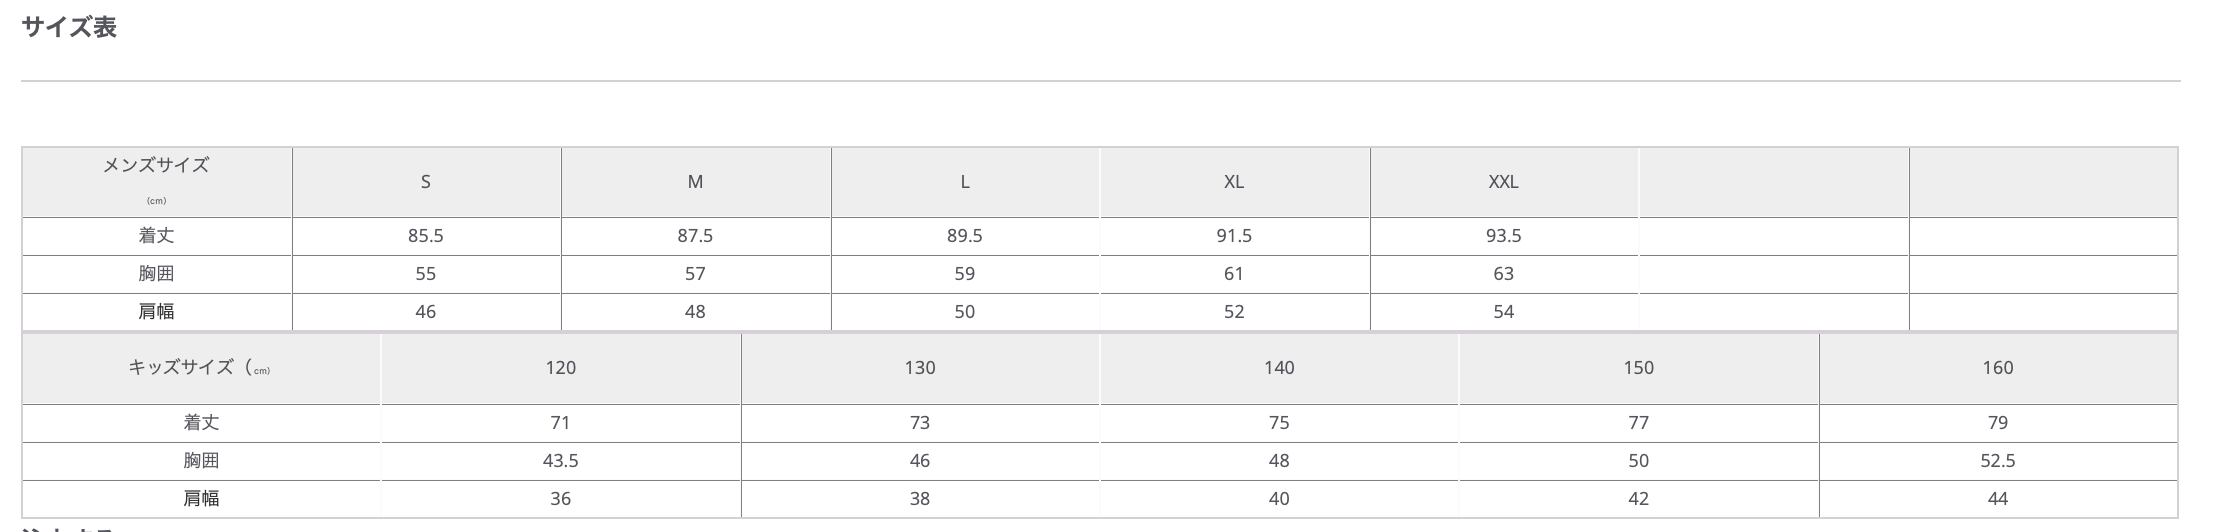2216x532 pixels.
Task: Click the 140 kids size header
Action: pyautogui.click(x=1279, y=368)
